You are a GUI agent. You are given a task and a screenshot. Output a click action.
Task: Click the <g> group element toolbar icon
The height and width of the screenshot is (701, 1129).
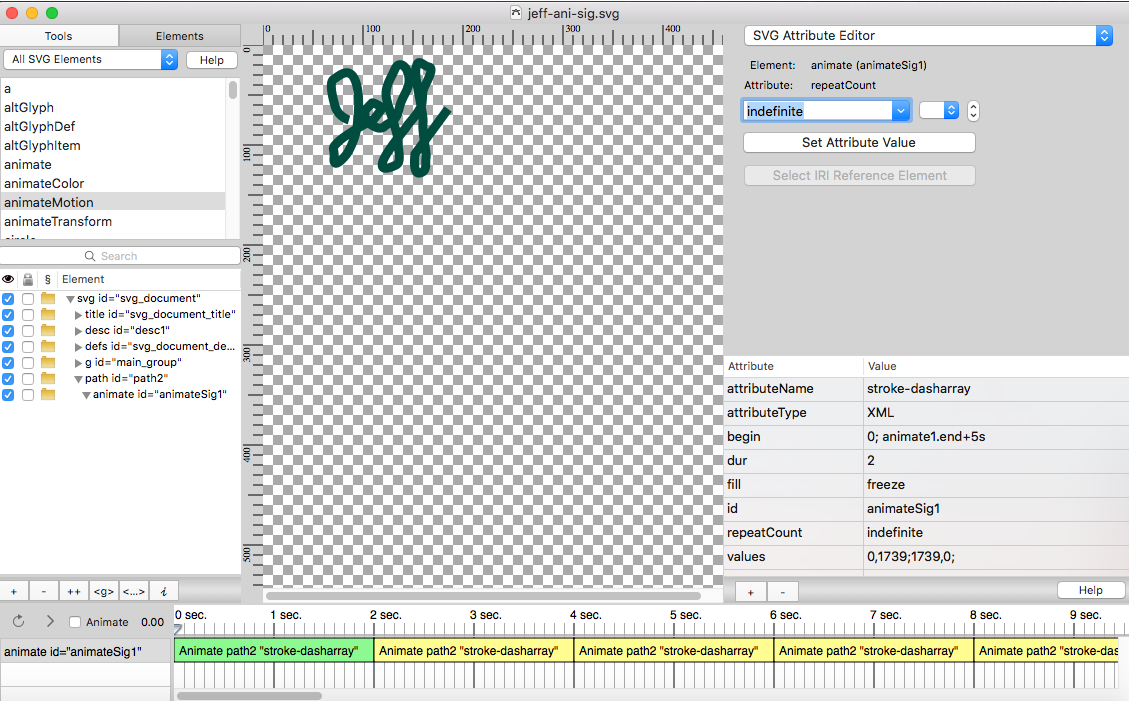[x=103, y=591]
